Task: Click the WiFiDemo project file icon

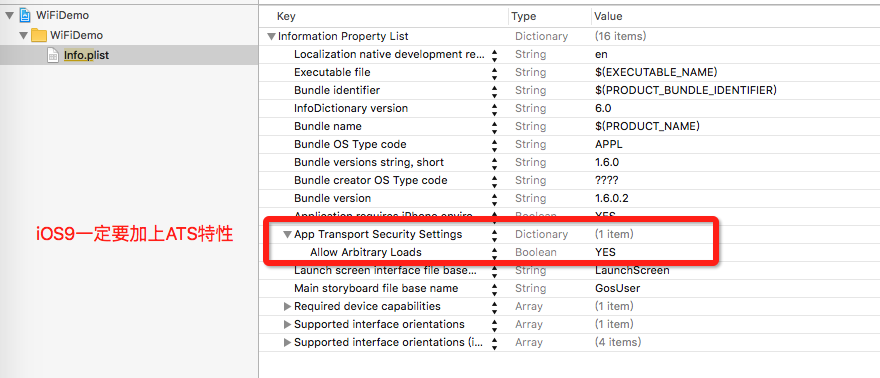Action: tap(25, 15)
